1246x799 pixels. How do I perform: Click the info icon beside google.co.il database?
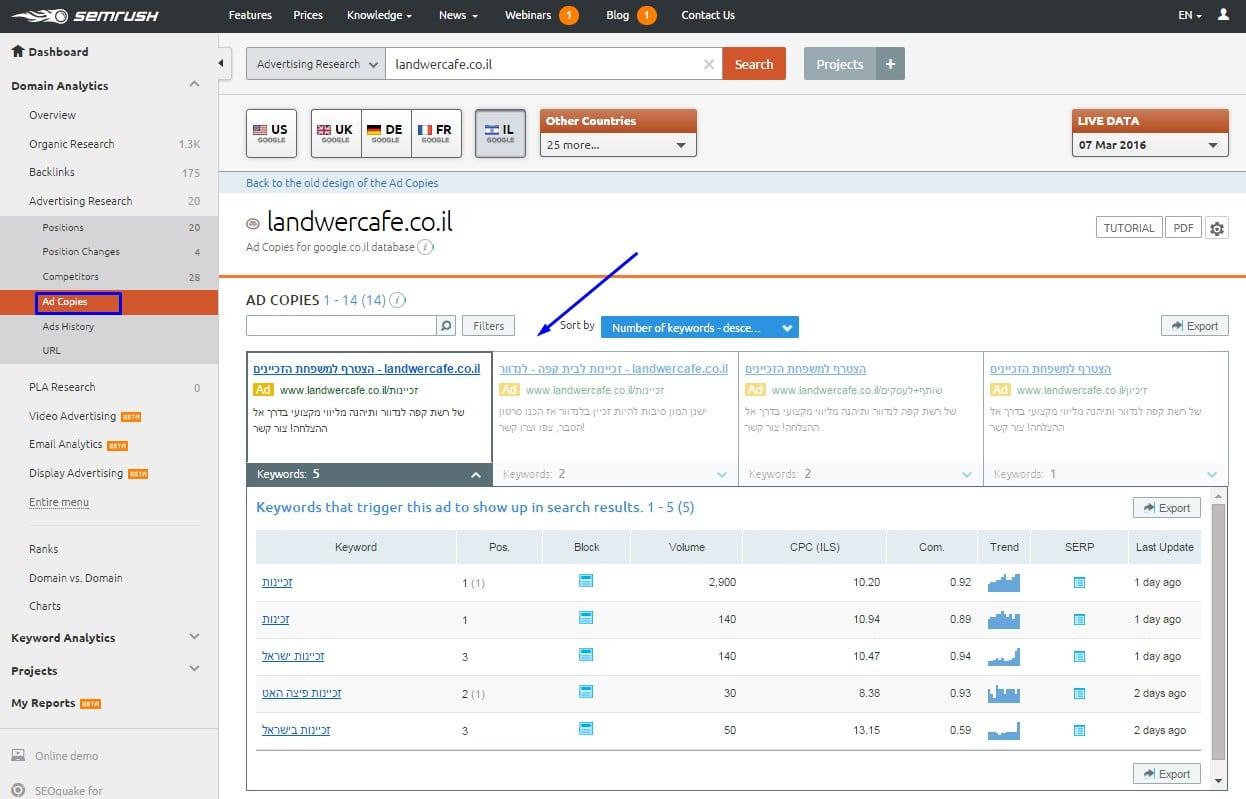(425, 247)
